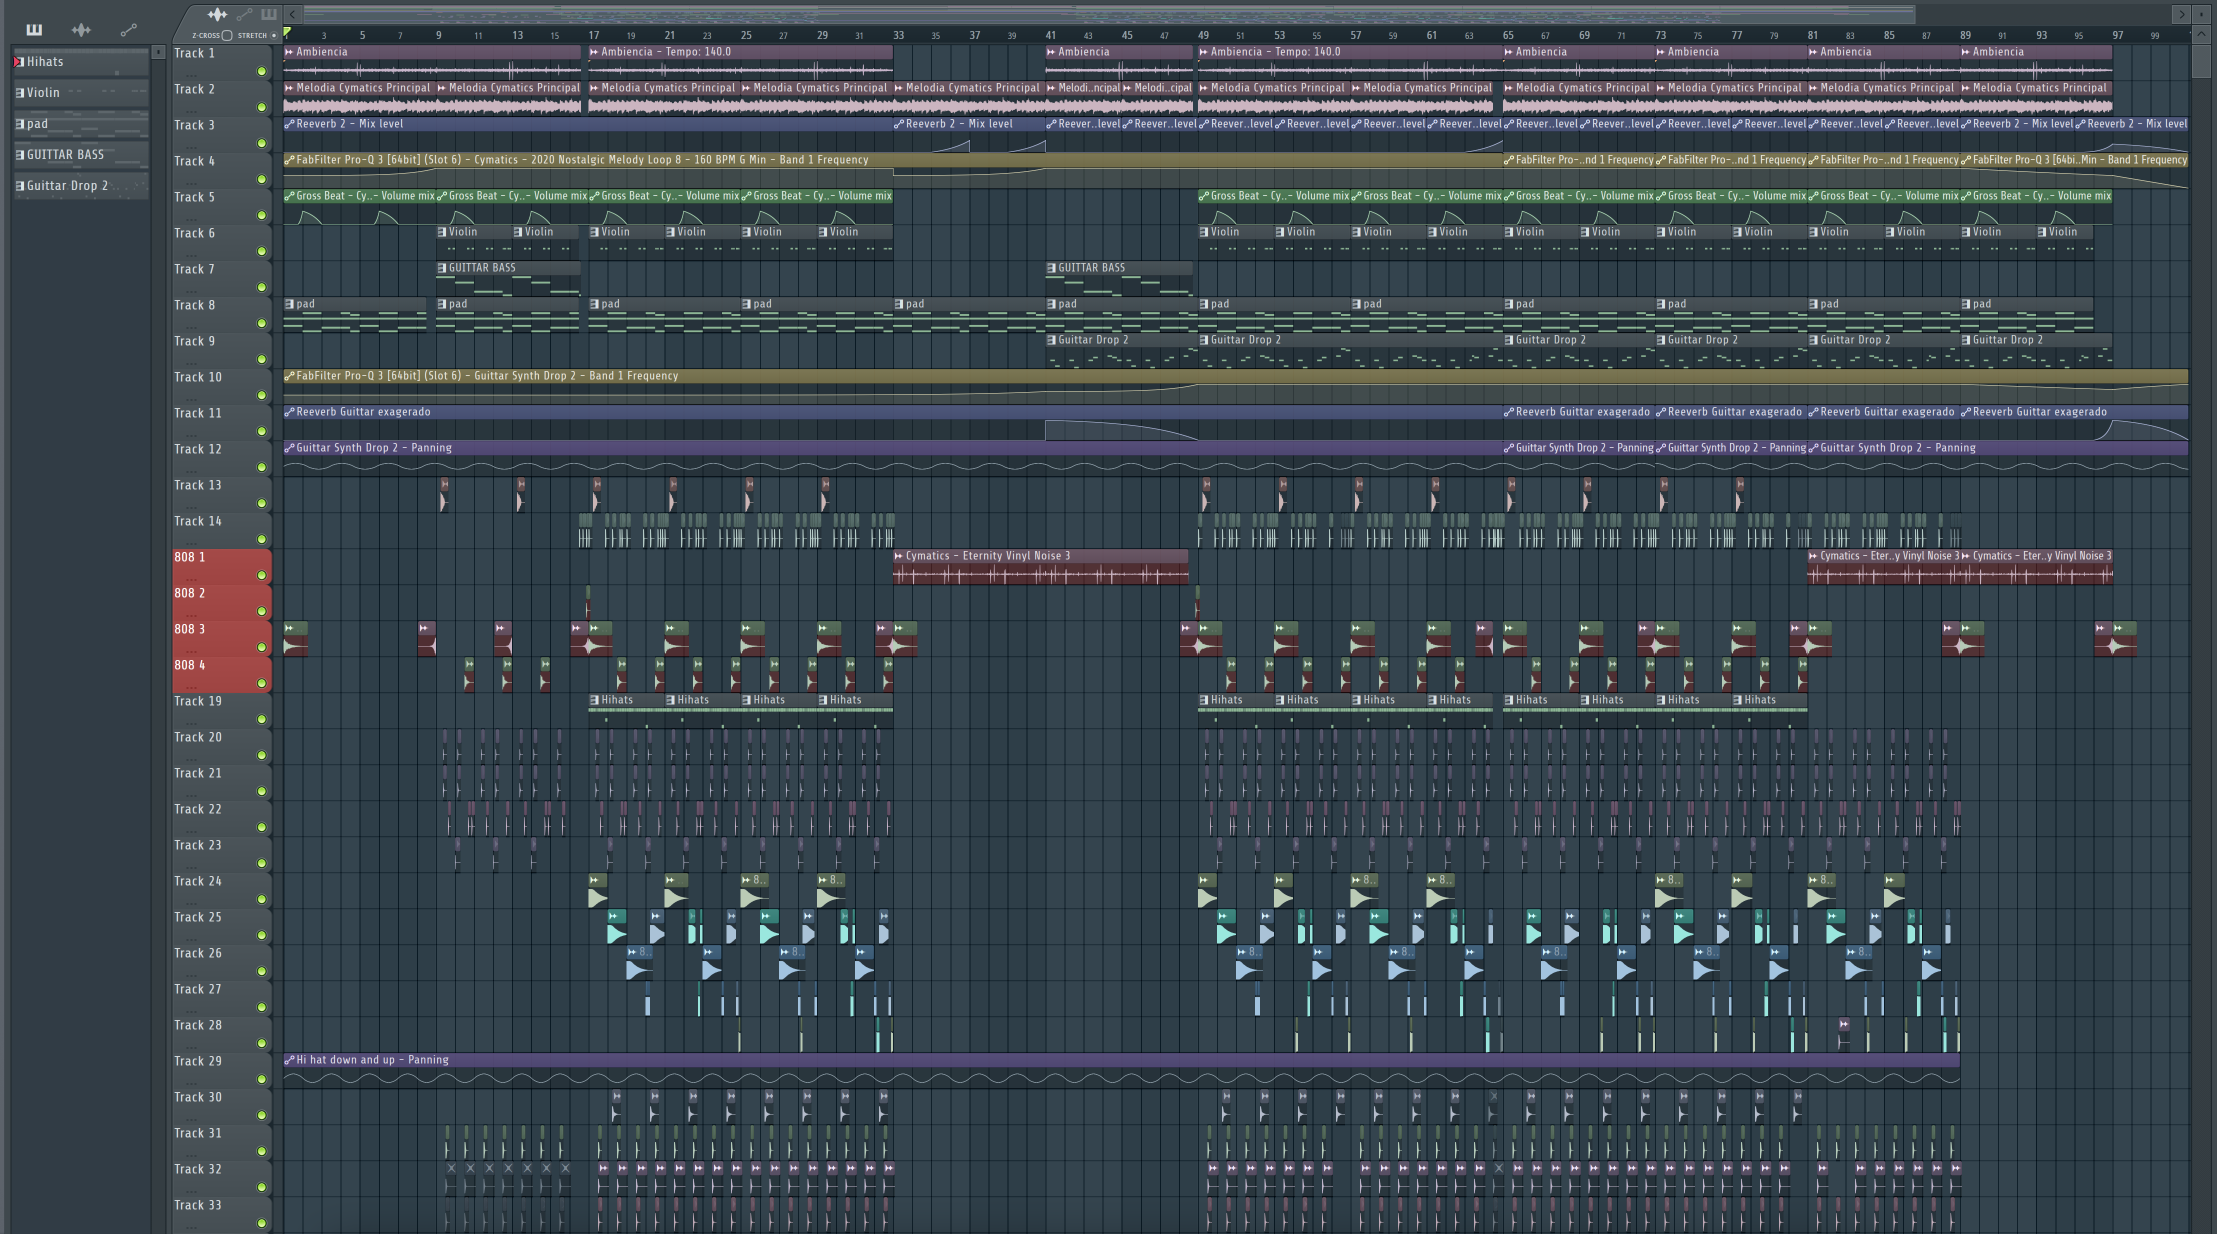The image size is (2217, 1234).
Task: Click GUITTAR BASS pattern icon in picker
Action: coord(19,155)
